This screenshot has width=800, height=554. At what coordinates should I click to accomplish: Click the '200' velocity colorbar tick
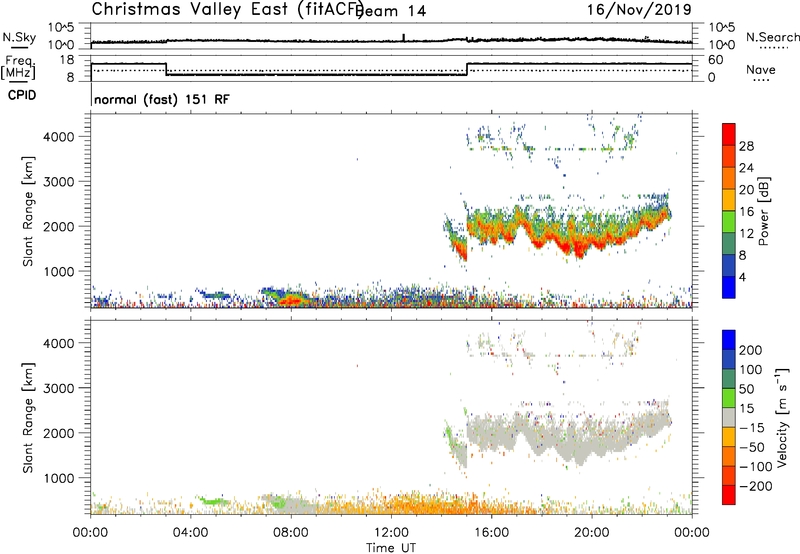point(751,350)
